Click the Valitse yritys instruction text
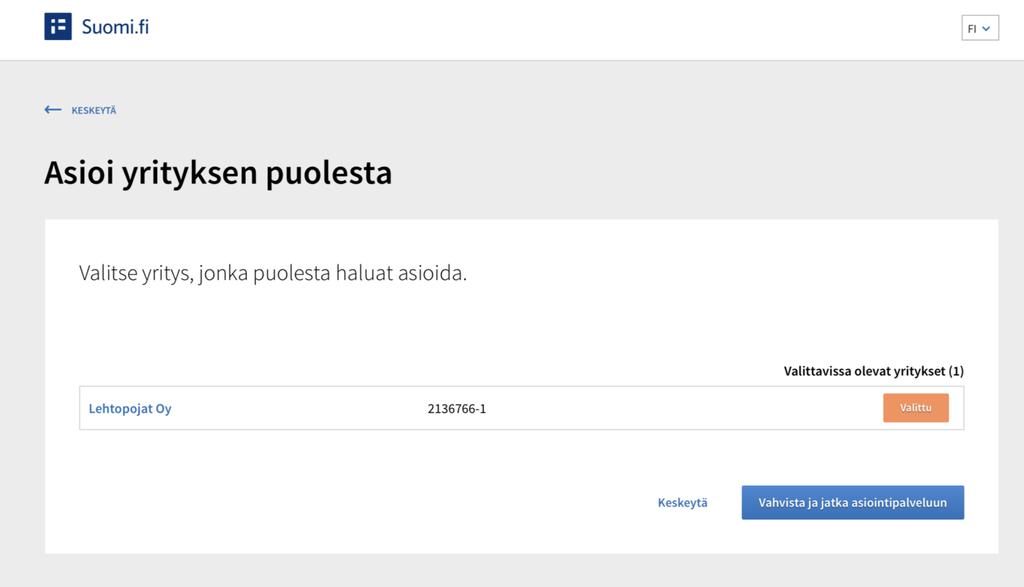Image resolution: width=1024 pixels, height=587 pixels. (x=273, y=273)
